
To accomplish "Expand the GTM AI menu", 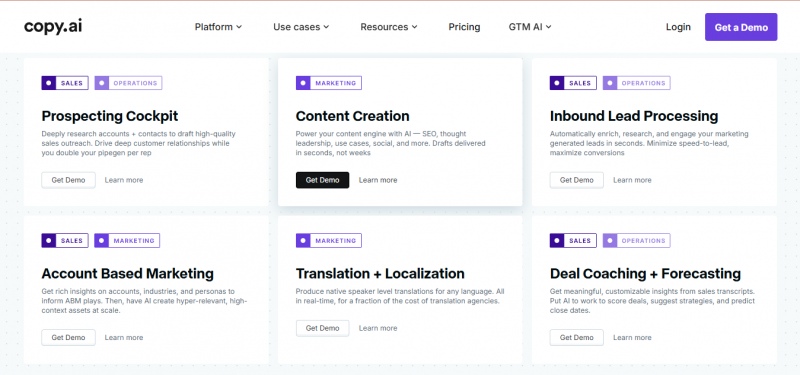I will (x=530, y=27).
